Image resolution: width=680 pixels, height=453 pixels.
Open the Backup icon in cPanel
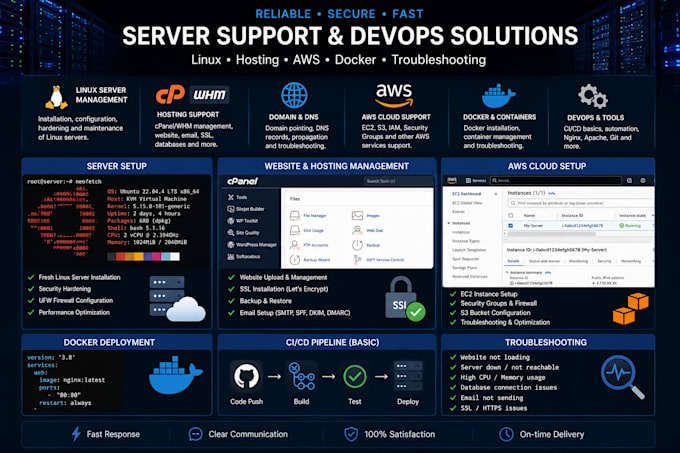click(357, 245)
